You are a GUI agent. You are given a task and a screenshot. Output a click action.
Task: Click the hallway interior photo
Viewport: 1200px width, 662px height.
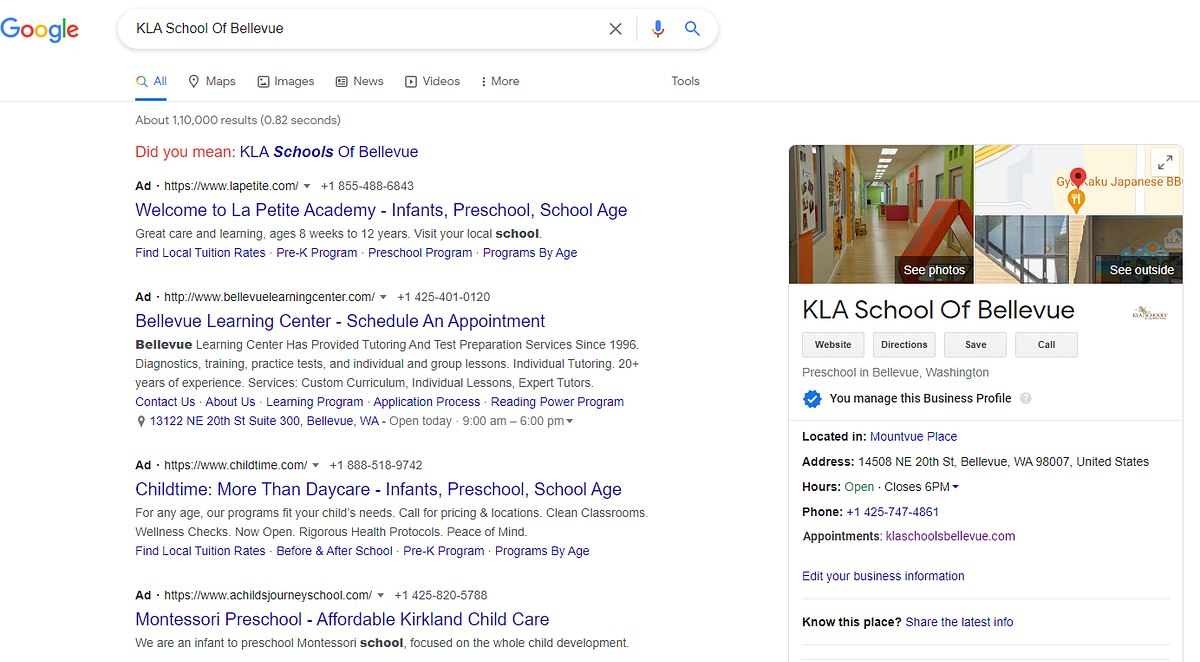click(x=881, y=214)
